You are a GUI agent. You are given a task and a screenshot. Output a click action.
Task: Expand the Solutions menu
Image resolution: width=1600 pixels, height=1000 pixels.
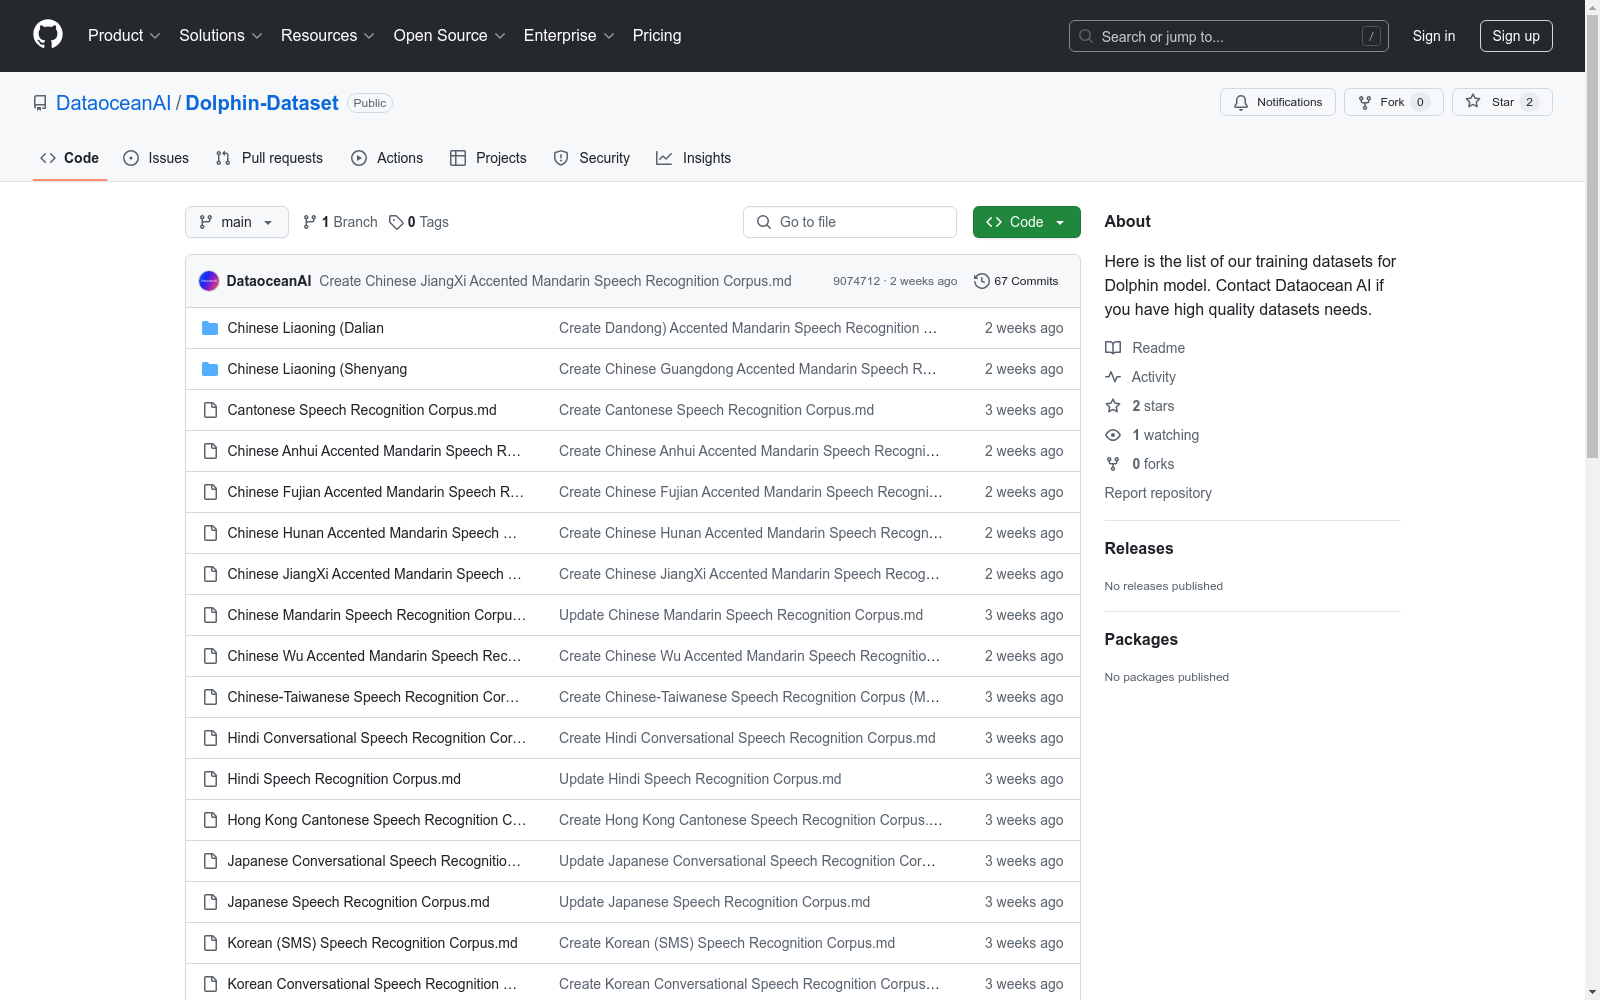click(221, 35)
